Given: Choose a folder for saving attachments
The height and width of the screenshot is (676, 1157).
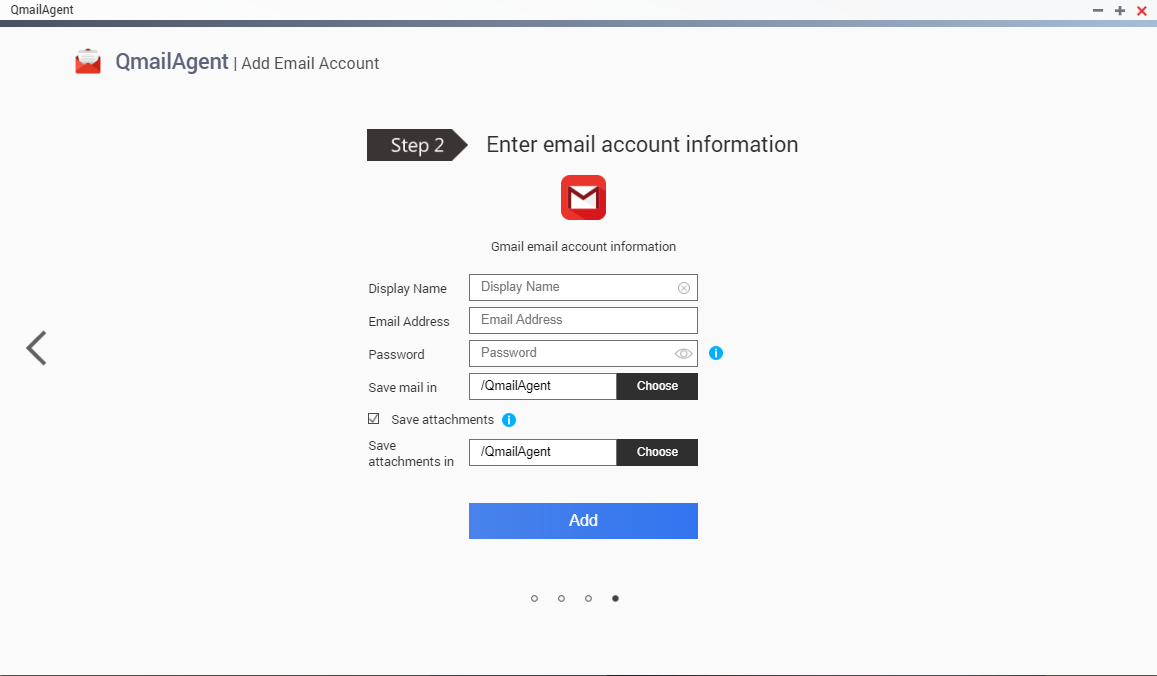Looking at the screenshot, I should coord(657,452).
